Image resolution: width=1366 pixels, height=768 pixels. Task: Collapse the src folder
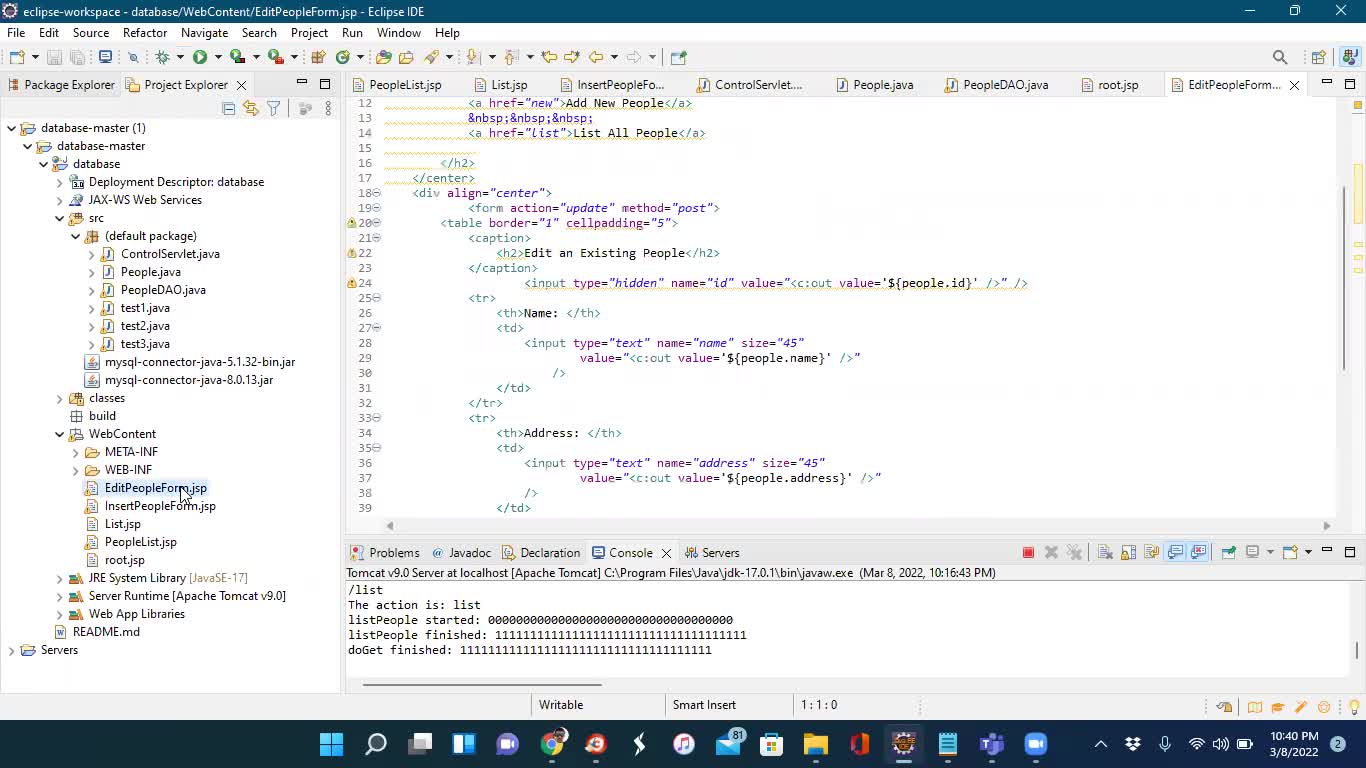pyautogui.click(x=59, y=218)
